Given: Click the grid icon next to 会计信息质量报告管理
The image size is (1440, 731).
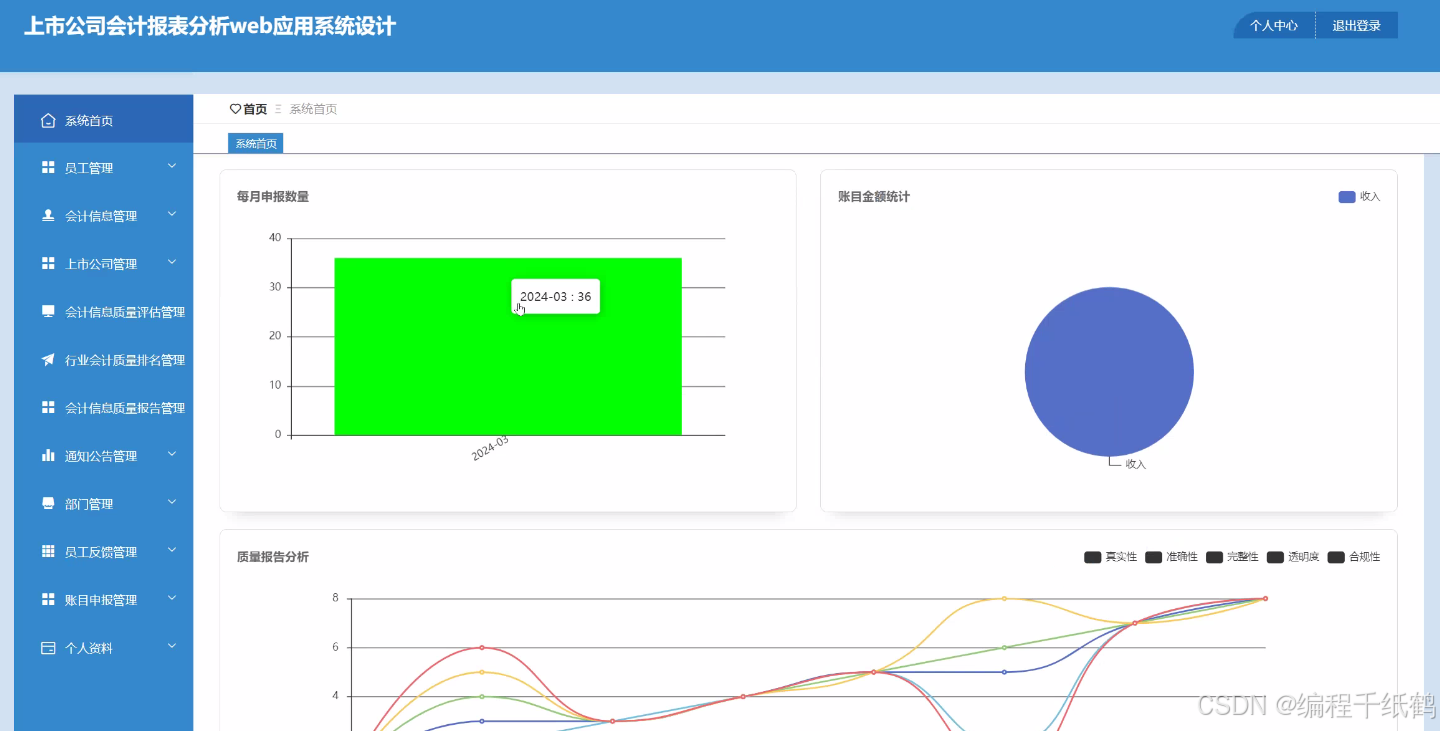Looking at the screenshot, I should coord(48,408).
